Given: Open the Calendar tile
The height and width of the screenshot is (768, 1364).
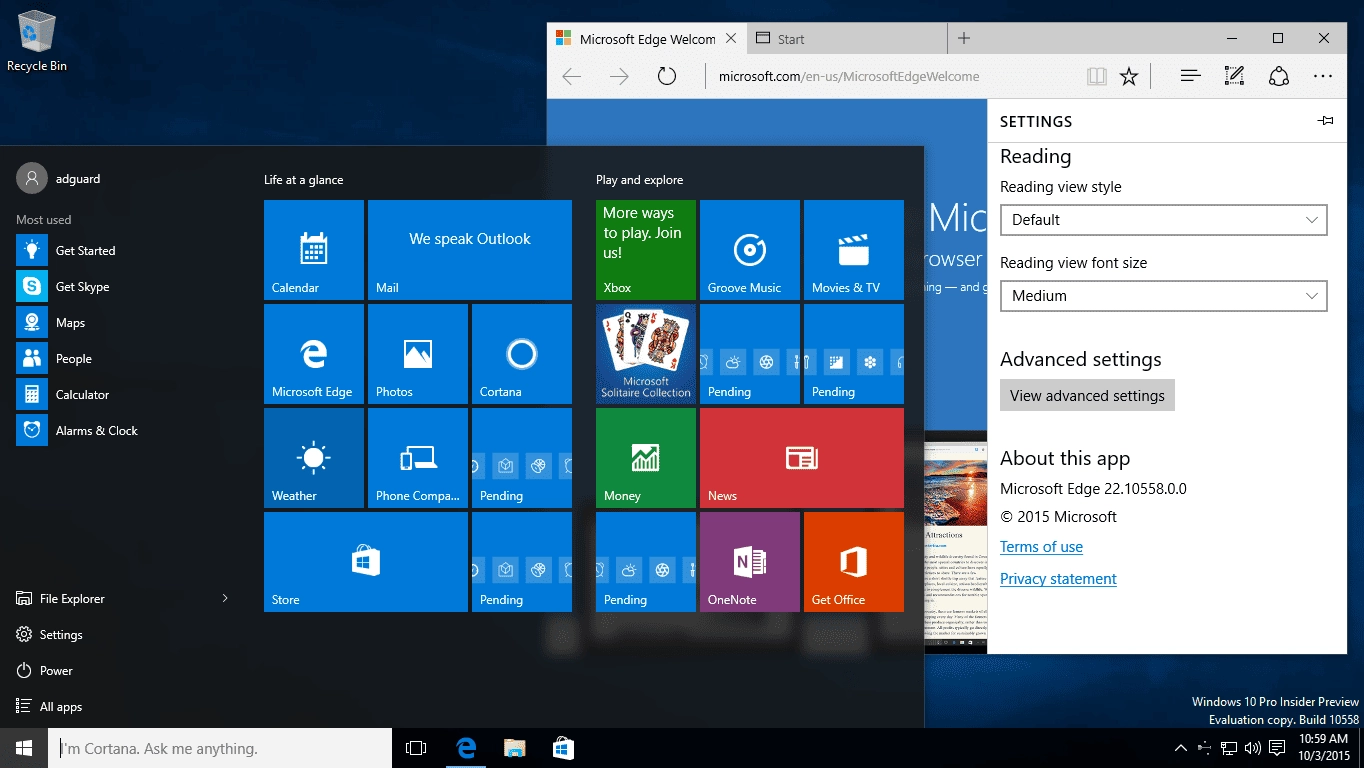Looking at the screenshot, I should click(x=314, y=250).
